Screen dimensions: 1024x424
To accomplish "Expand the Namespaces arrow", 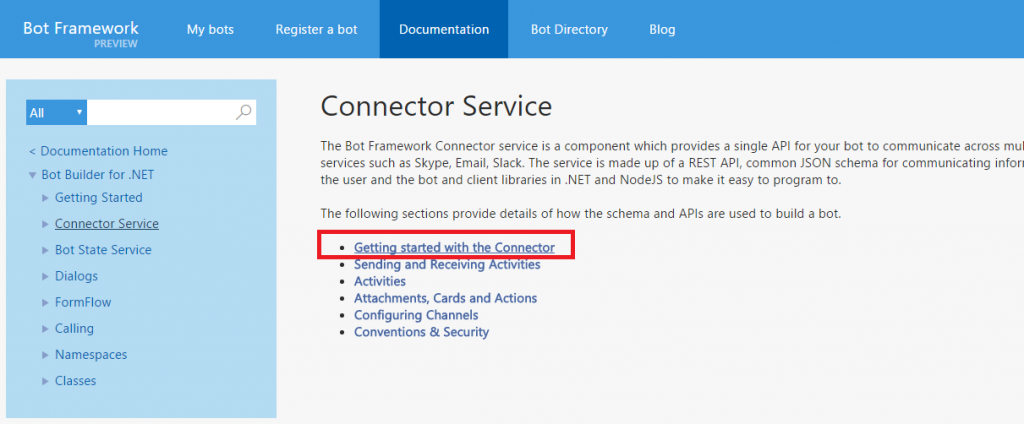I will [45, 355].
